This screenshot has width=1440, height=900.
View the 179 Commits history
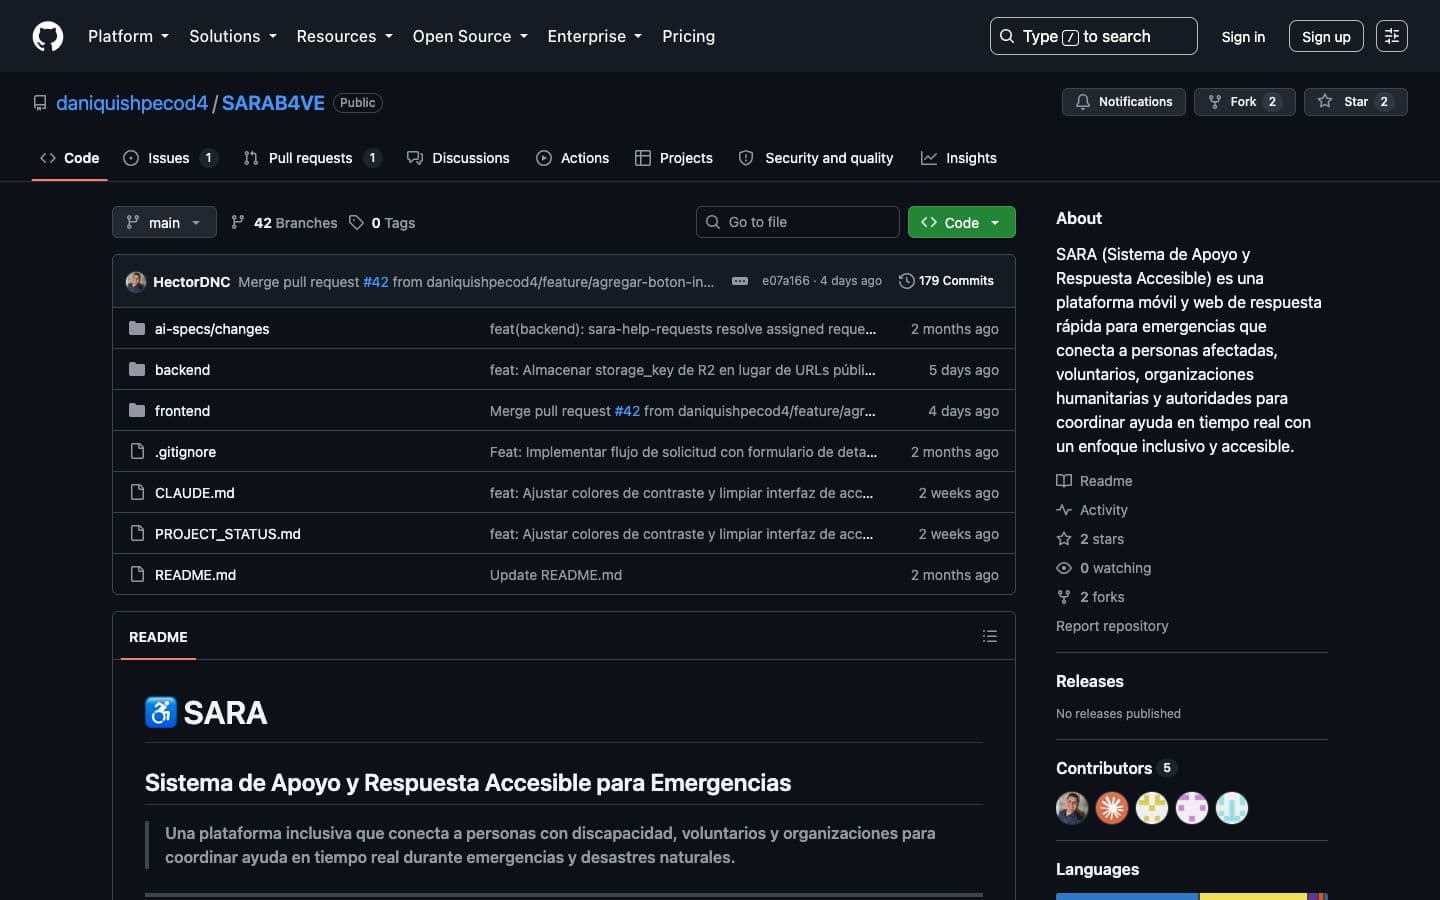[946, 281]
